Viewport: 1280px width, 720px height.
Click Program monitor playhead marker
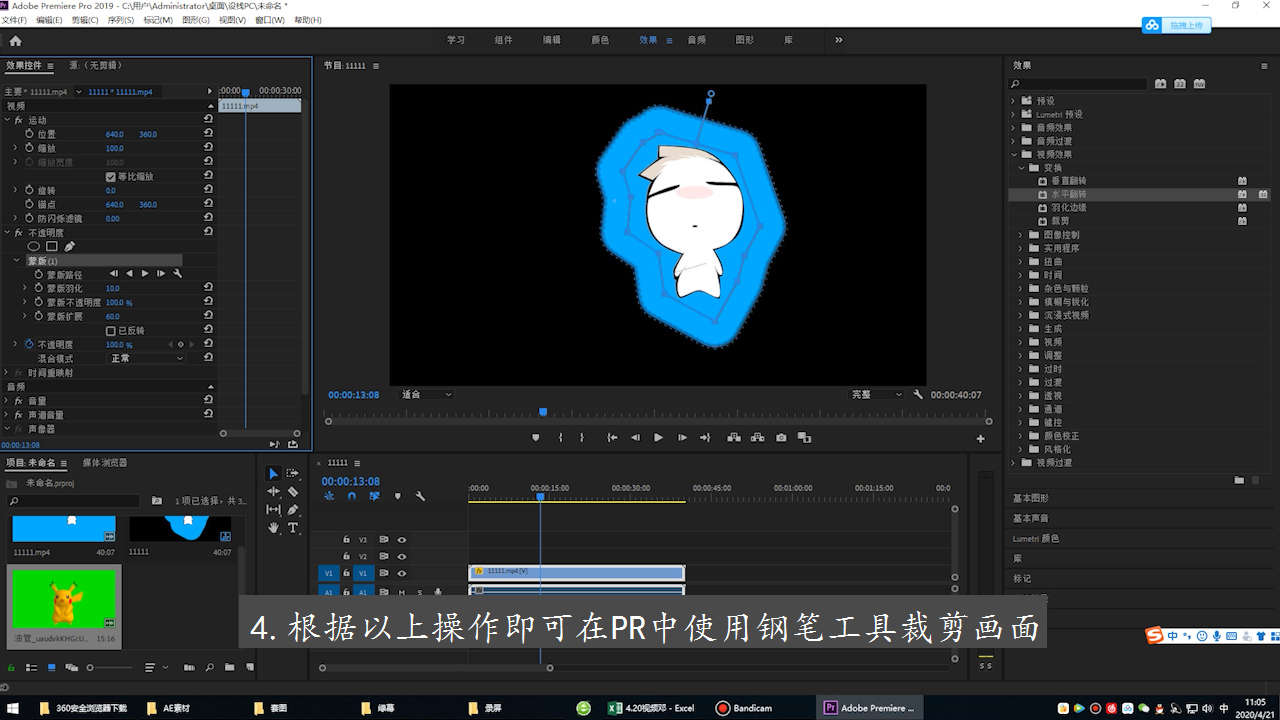[x=543, y=411]
